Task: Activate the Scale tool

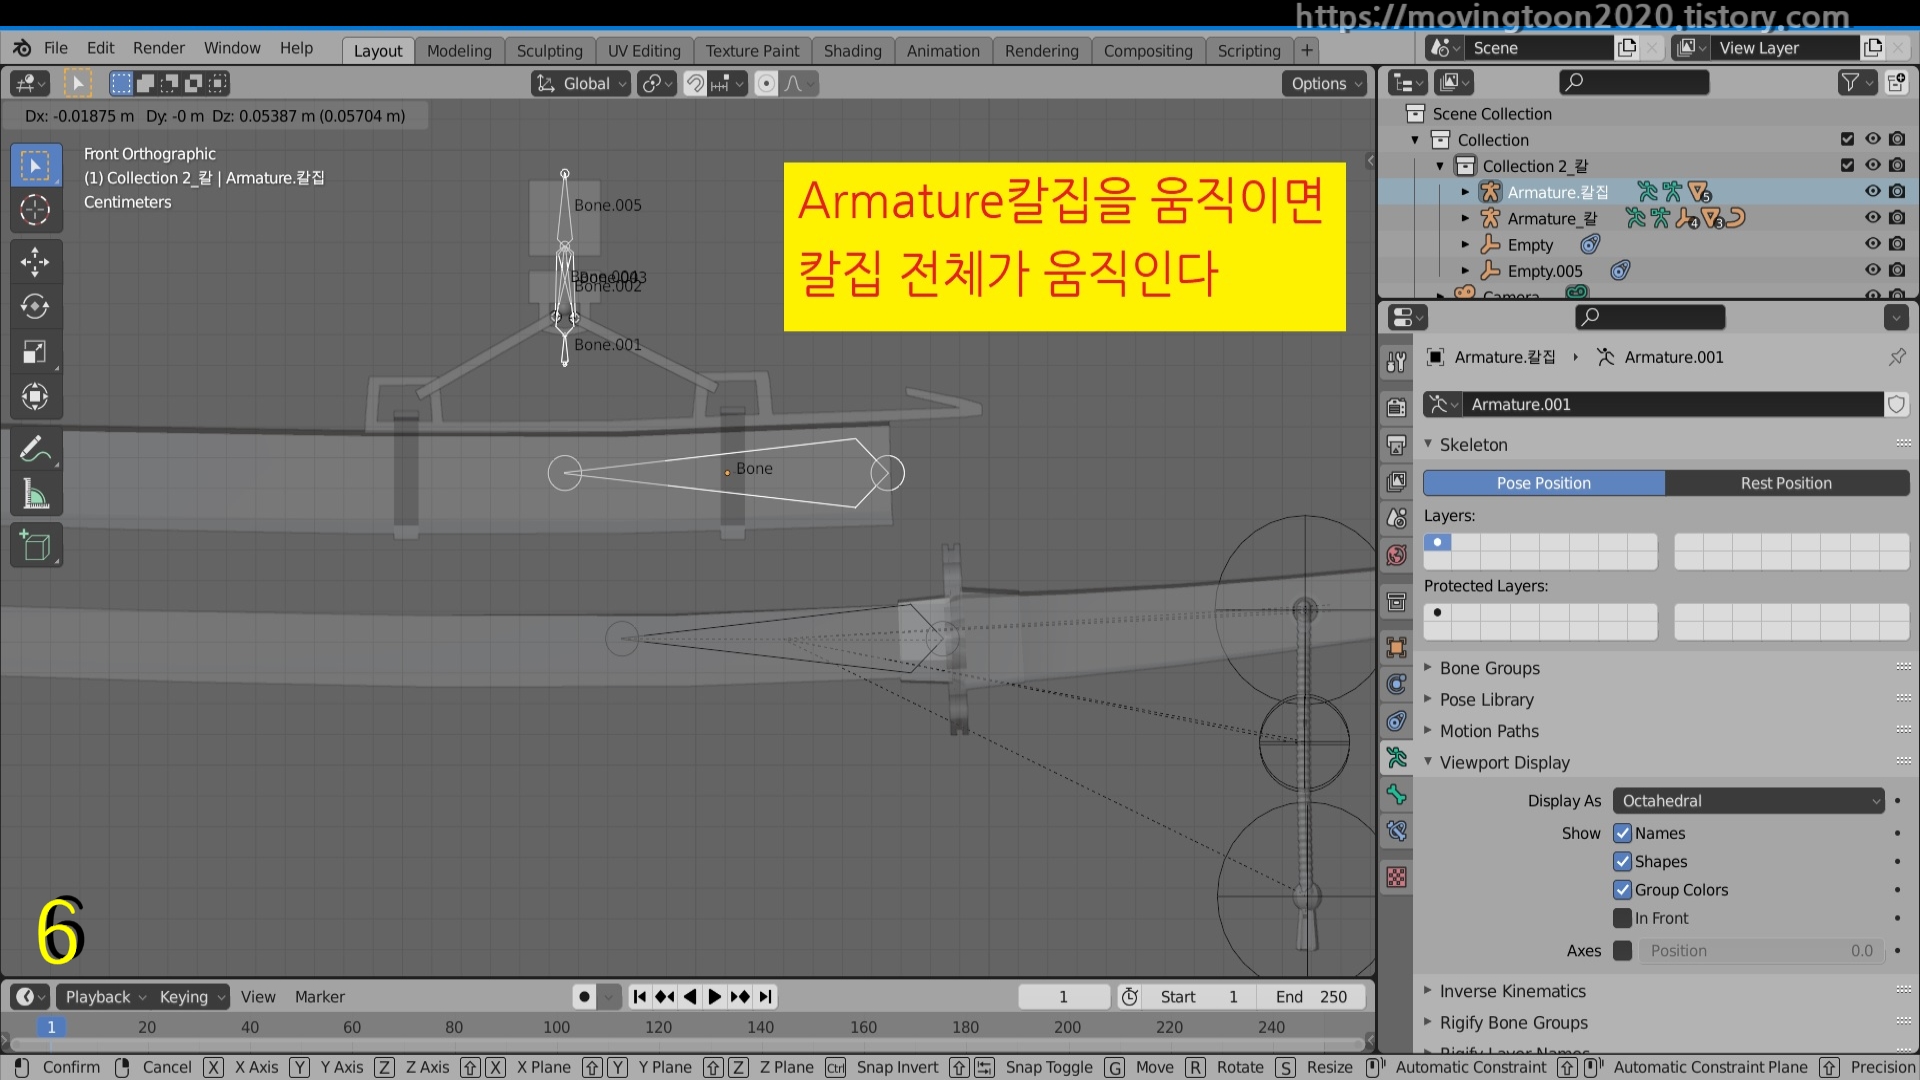Action: [35, 352]
